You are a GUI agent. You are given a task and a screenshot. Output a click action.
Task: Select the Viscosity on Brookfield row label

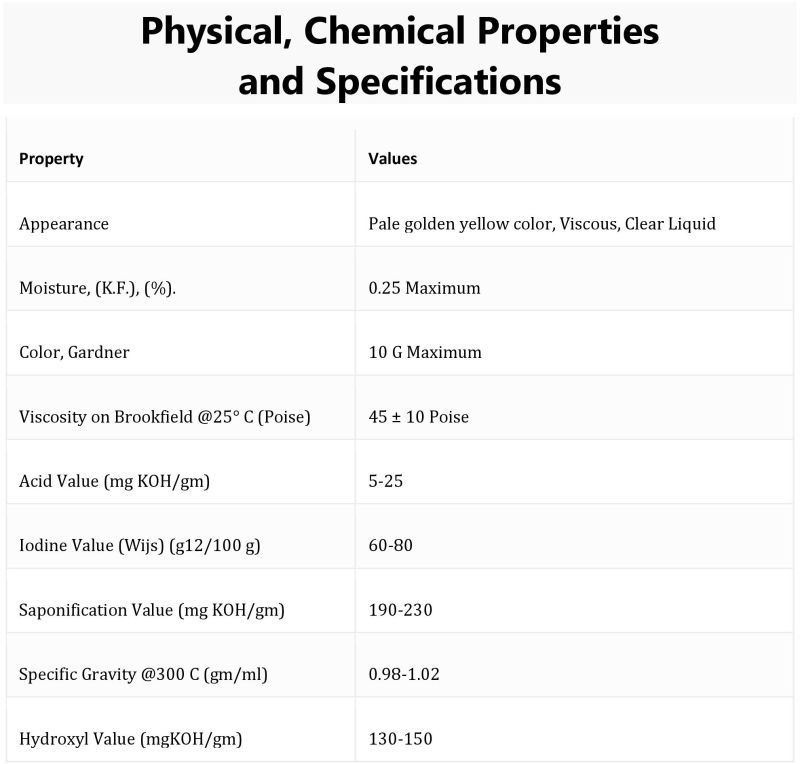coord(165,417)
